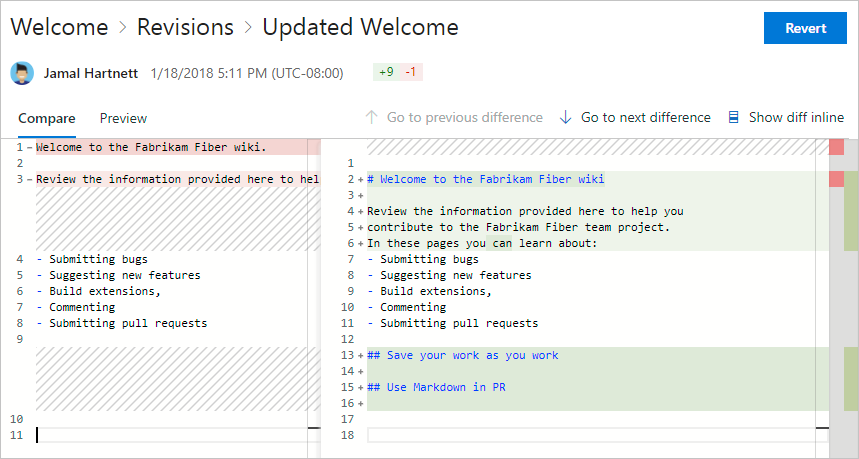859x459 pixels.
Task: Click 'Suggesting new features' on right pane line 8
Action: click(456, 275)
